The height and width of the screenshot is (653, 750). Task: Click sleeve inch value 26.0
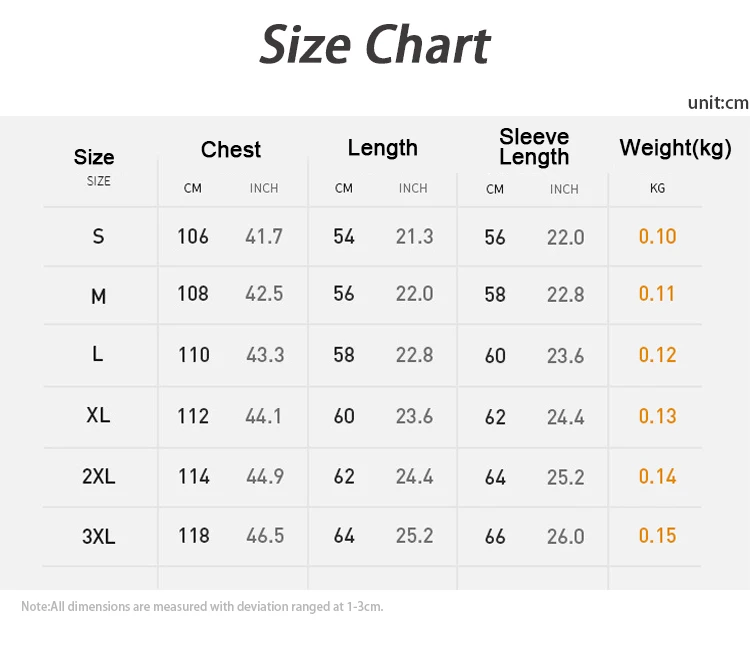coord(565,537)
